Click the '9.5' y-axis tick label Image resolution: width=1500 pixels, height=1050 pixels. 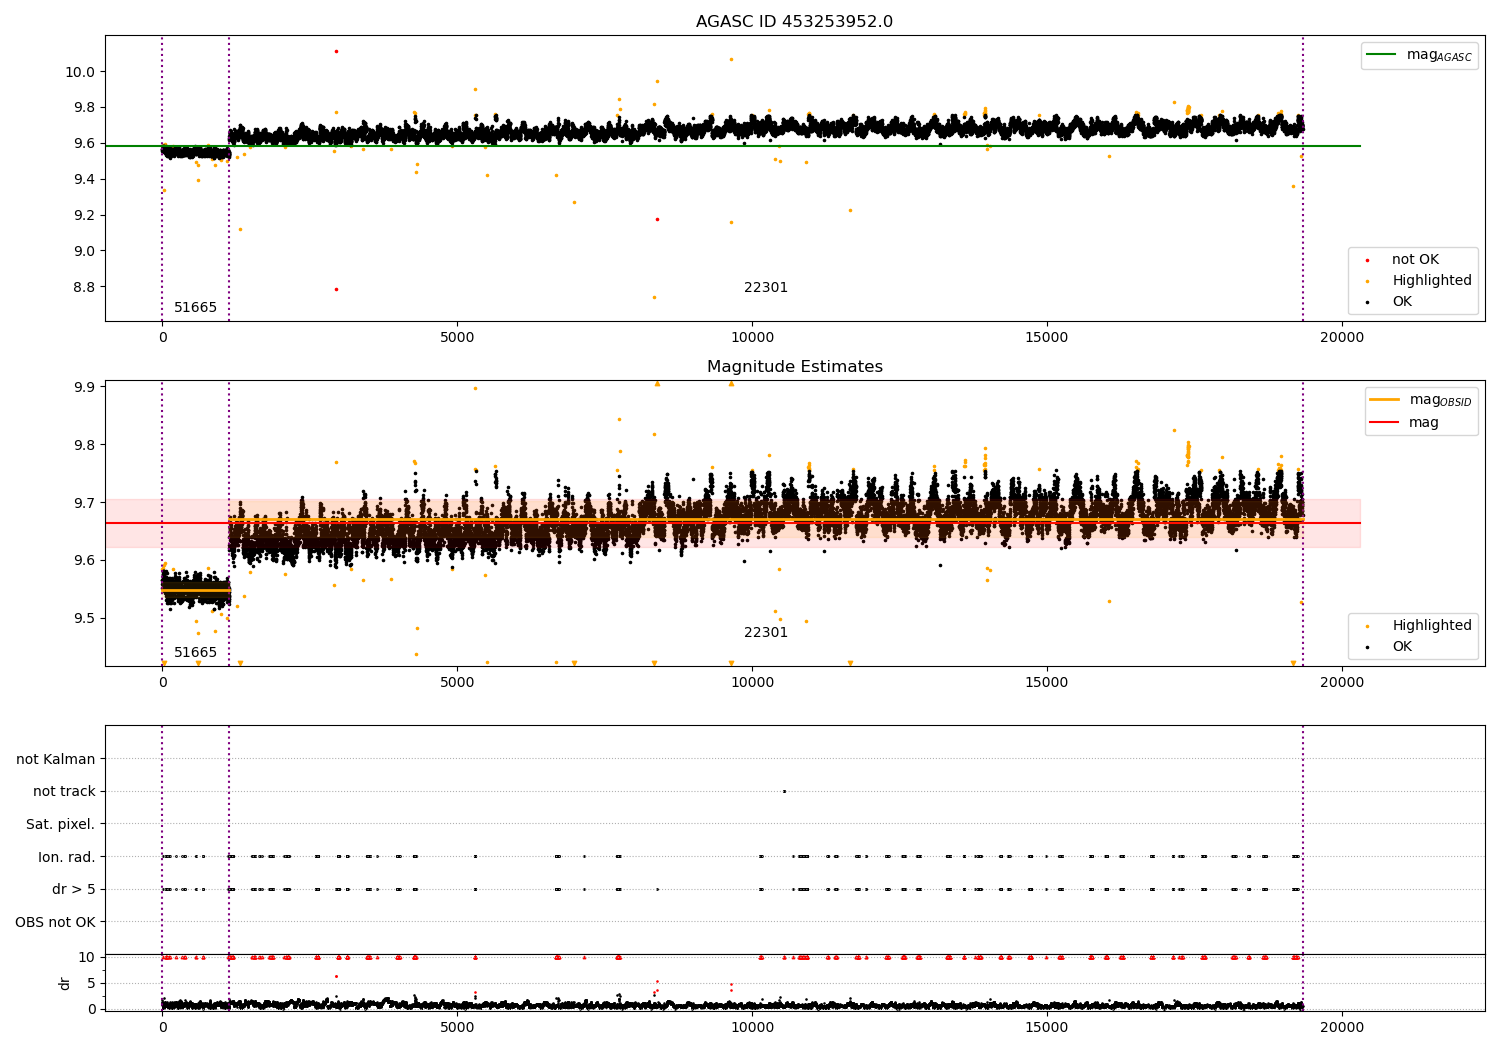click(x=84, y=618)
